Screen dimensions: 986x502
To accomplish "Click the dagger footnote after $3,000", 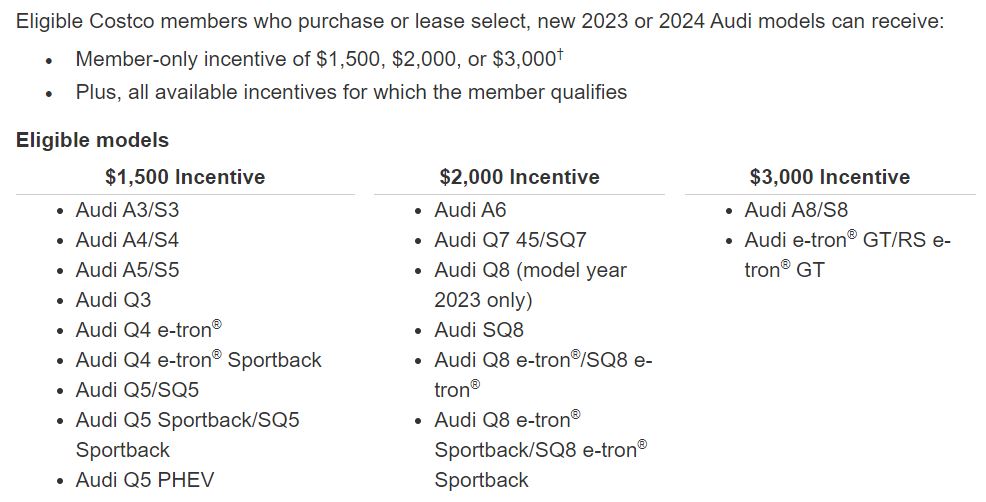I will 560,55.
